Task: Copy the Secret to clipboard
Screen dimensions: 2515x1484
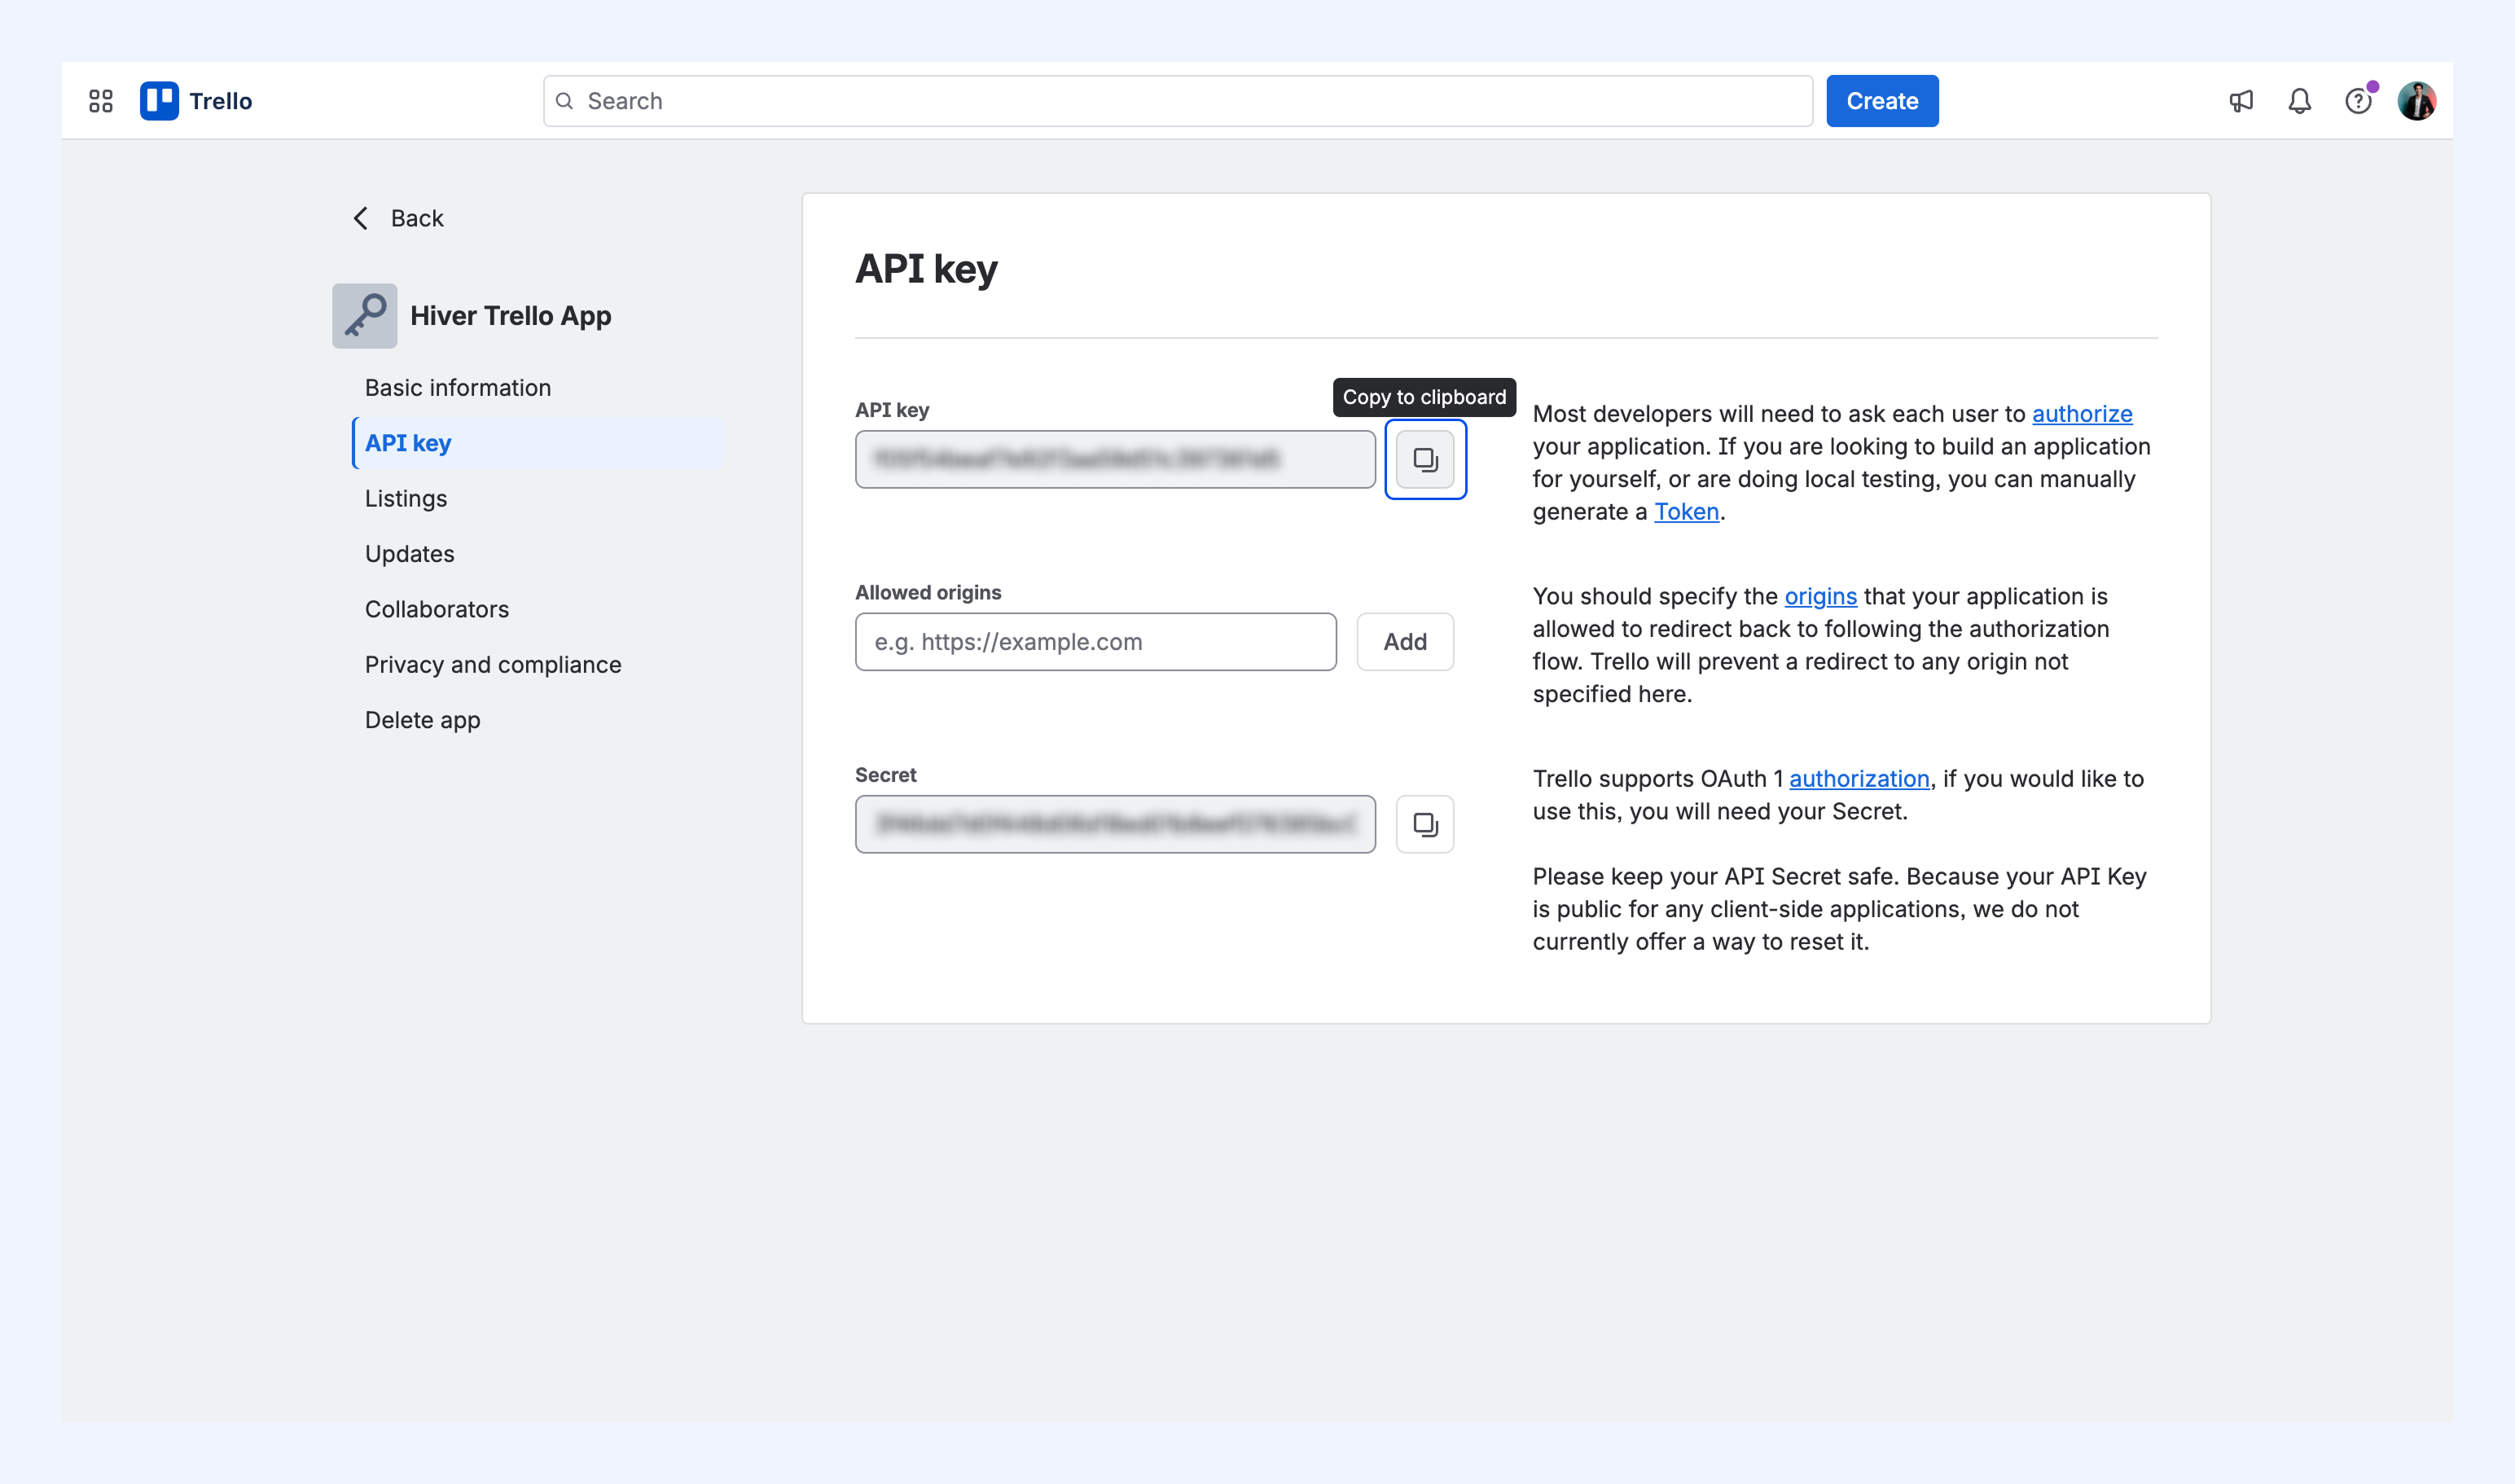Action: click(x=1425, y=824)
